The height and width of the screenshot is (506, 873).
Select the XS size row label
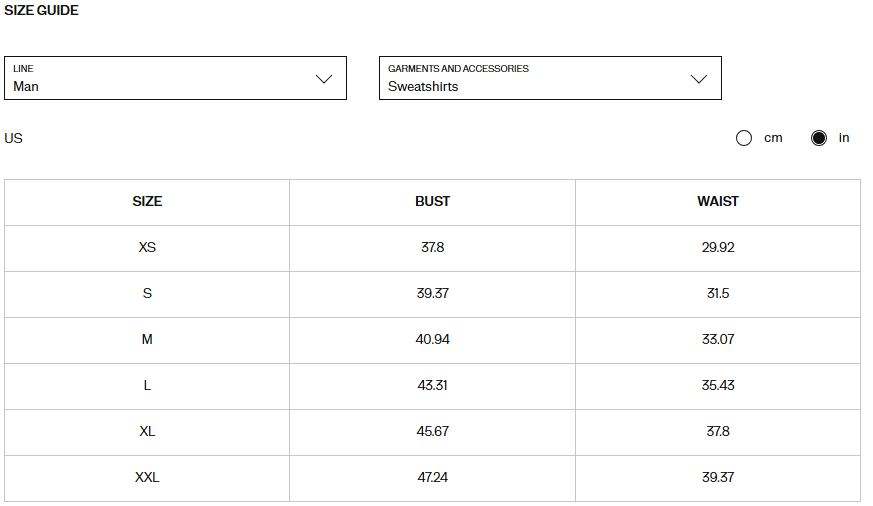coord(147,248)
